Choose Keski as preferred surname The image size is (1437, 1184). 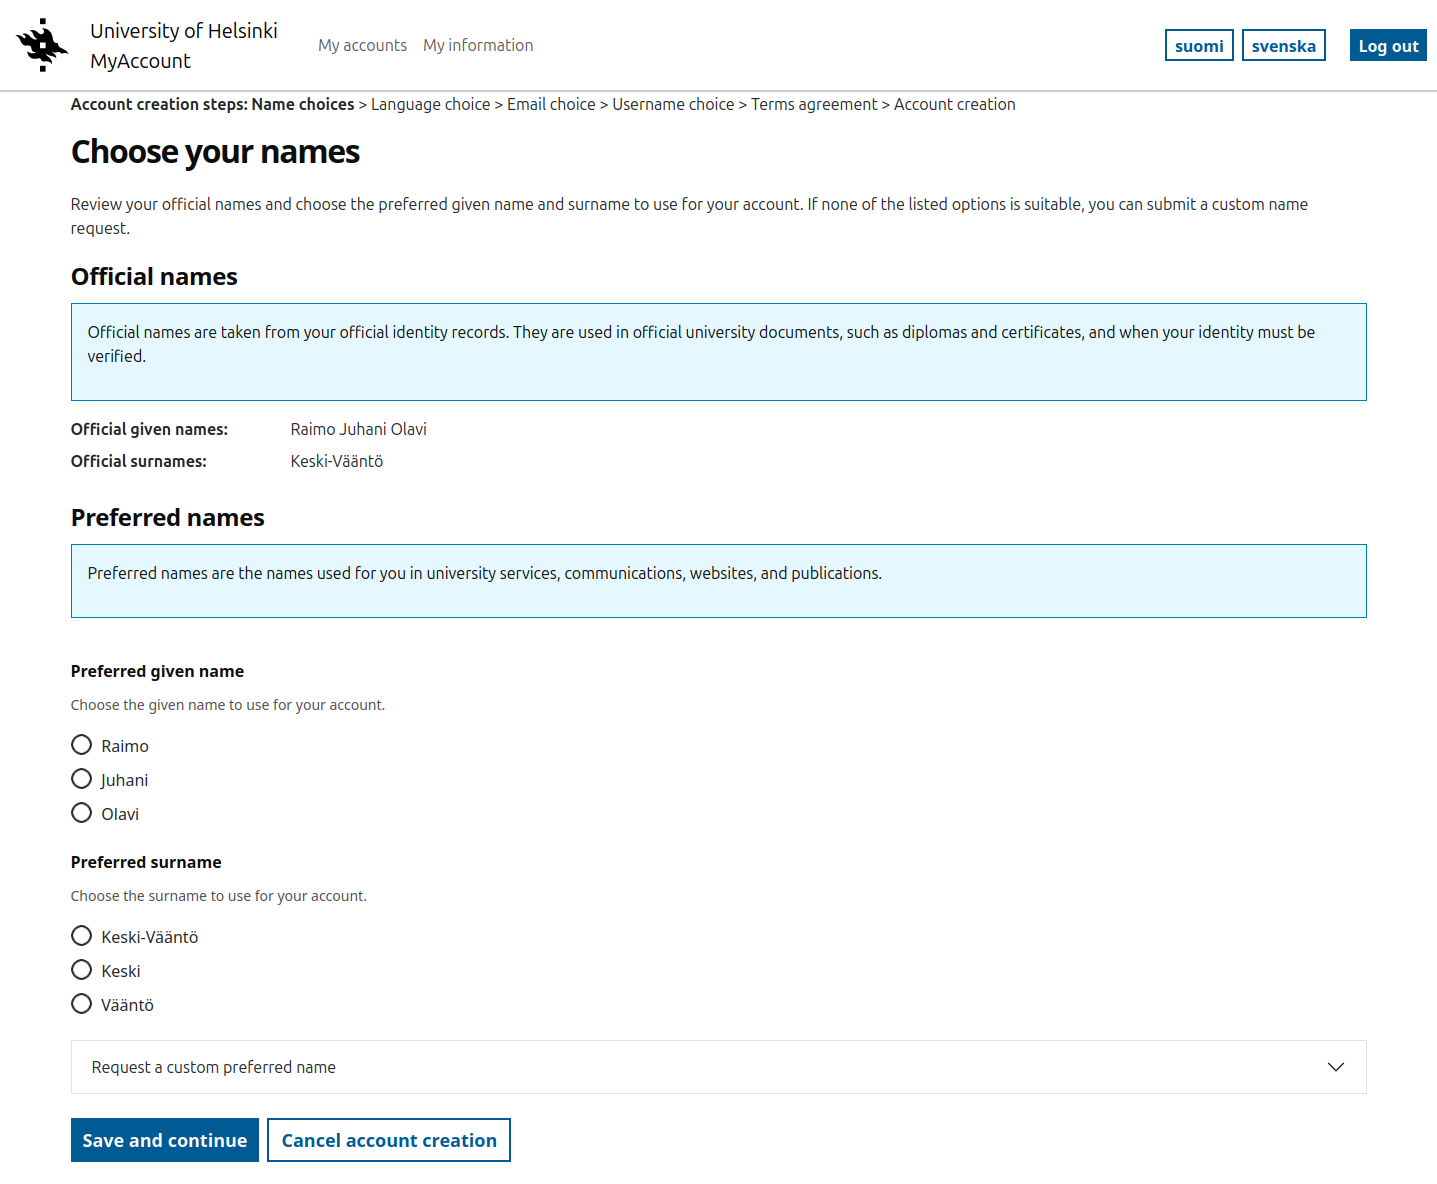[x=82, y=970]
